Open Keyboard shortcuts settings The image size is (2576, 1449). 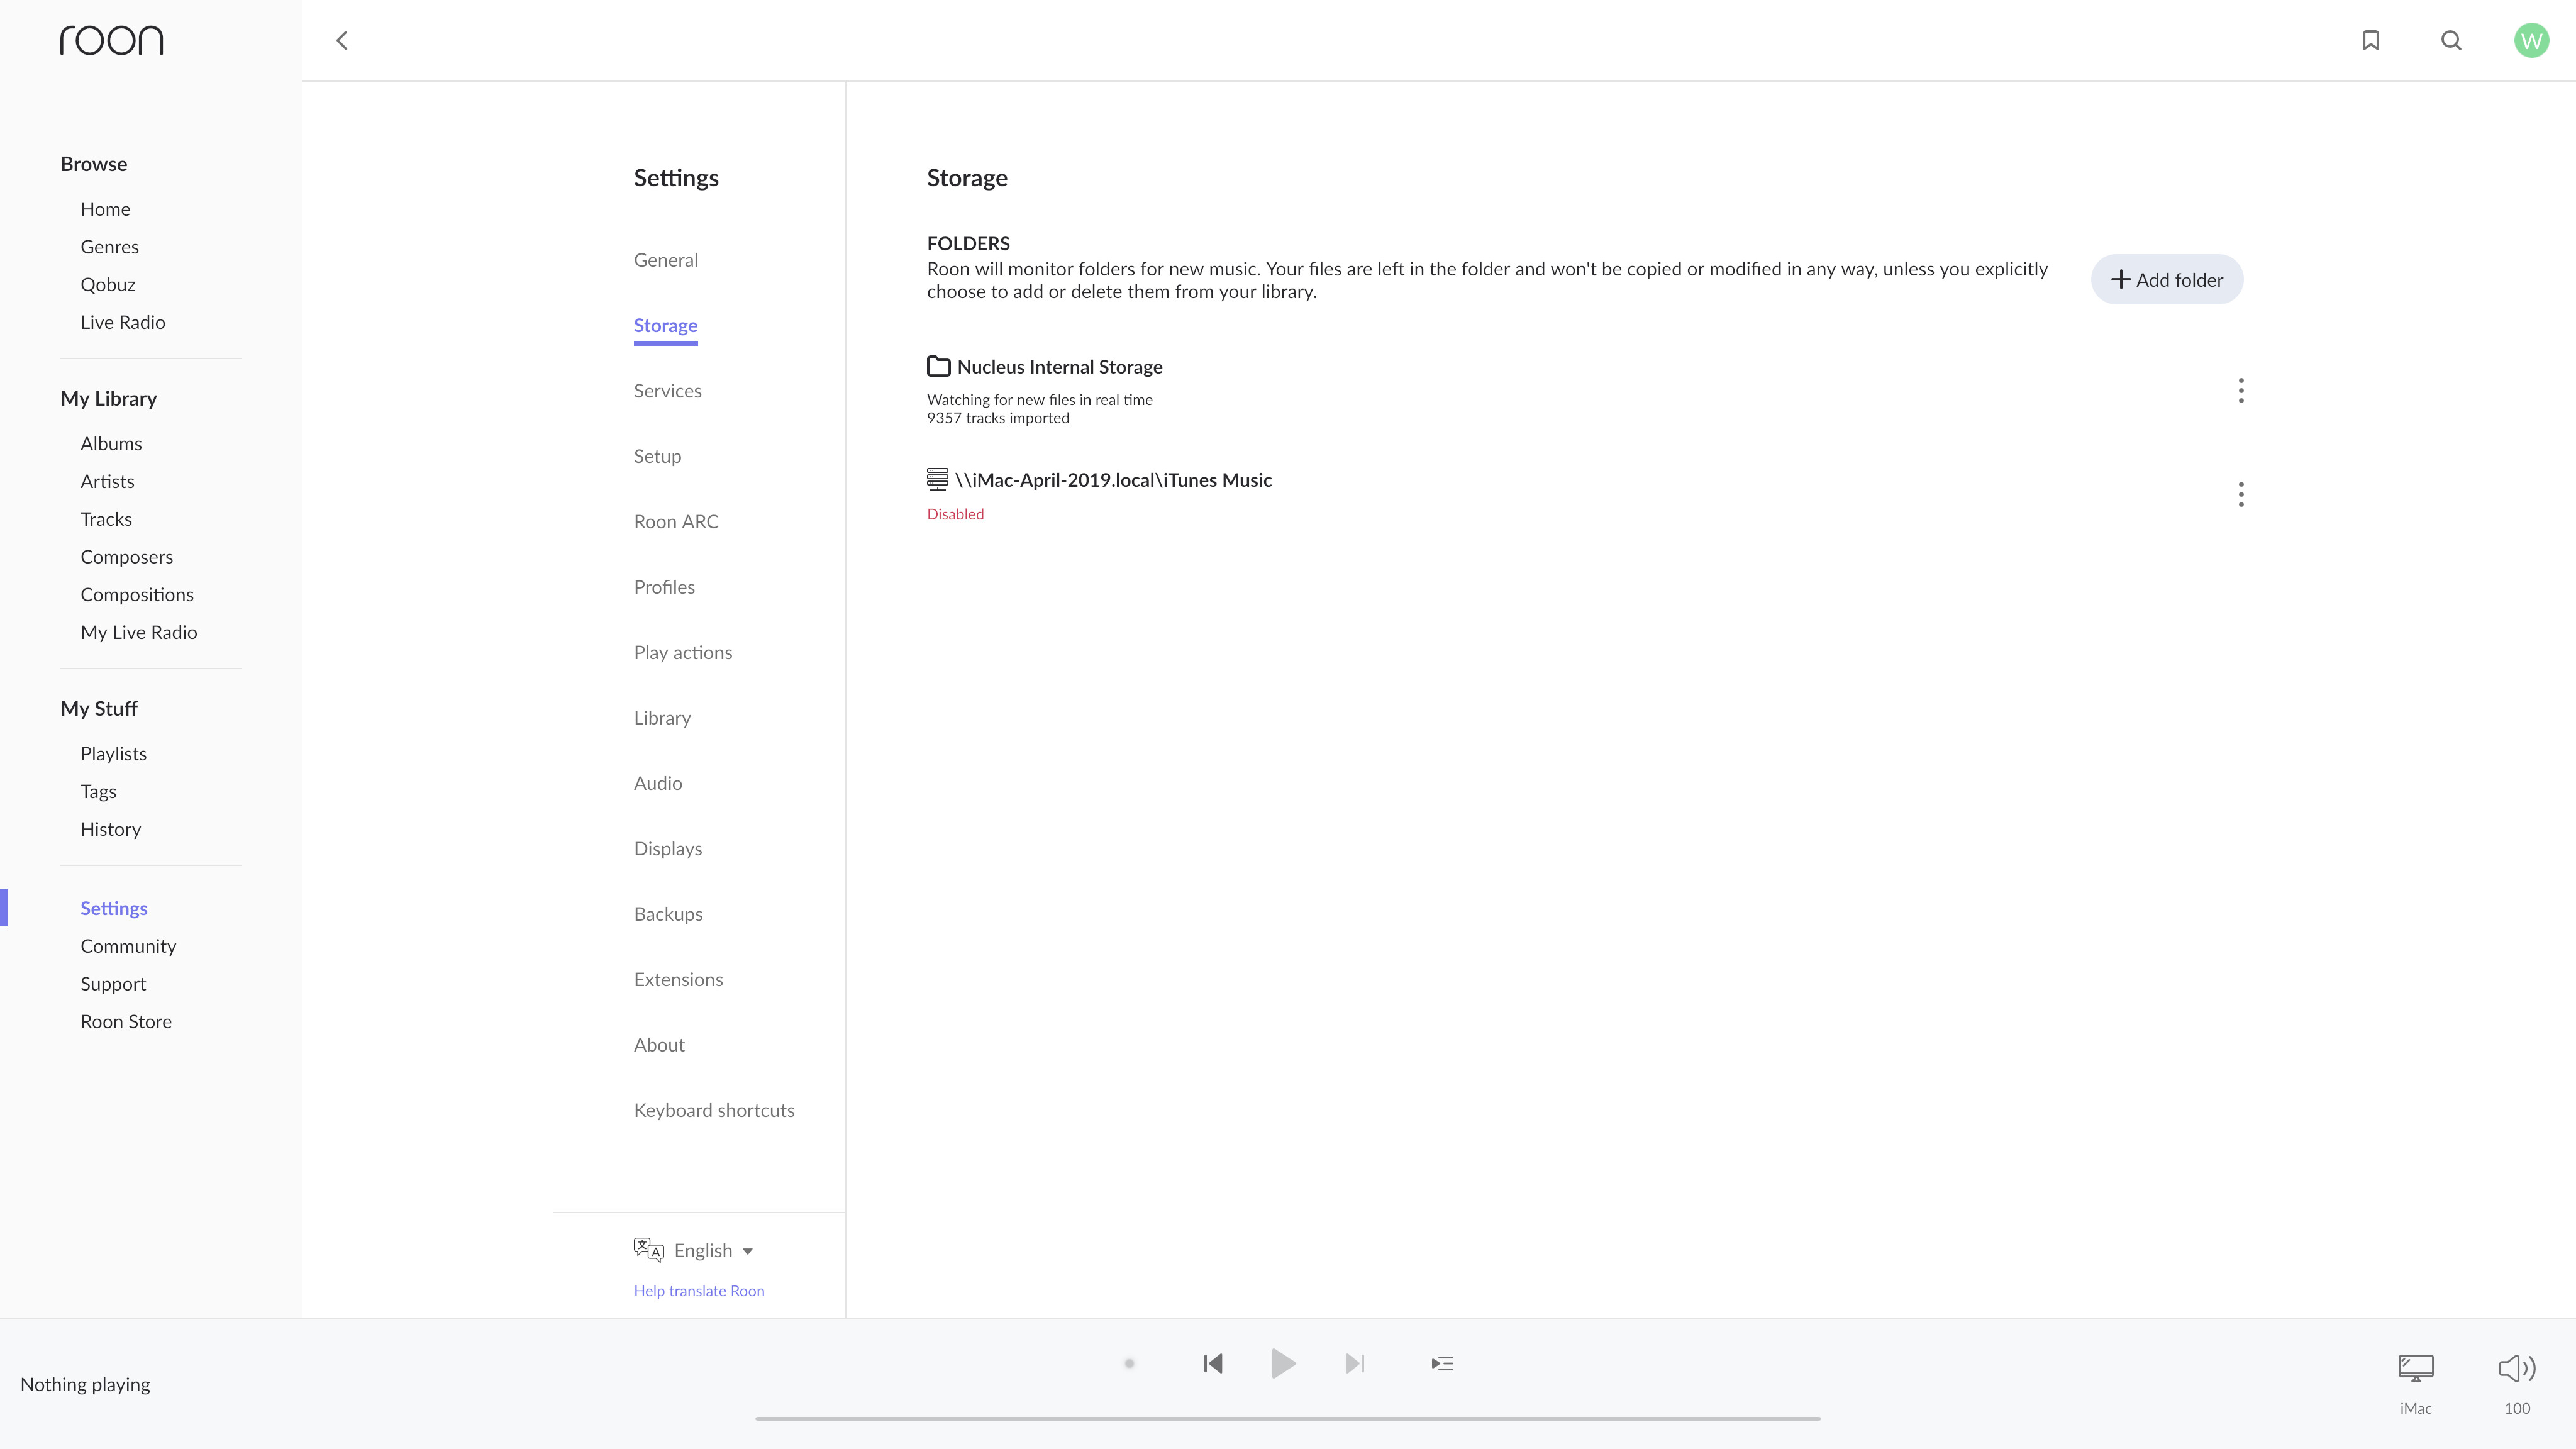coord(714,1110)
